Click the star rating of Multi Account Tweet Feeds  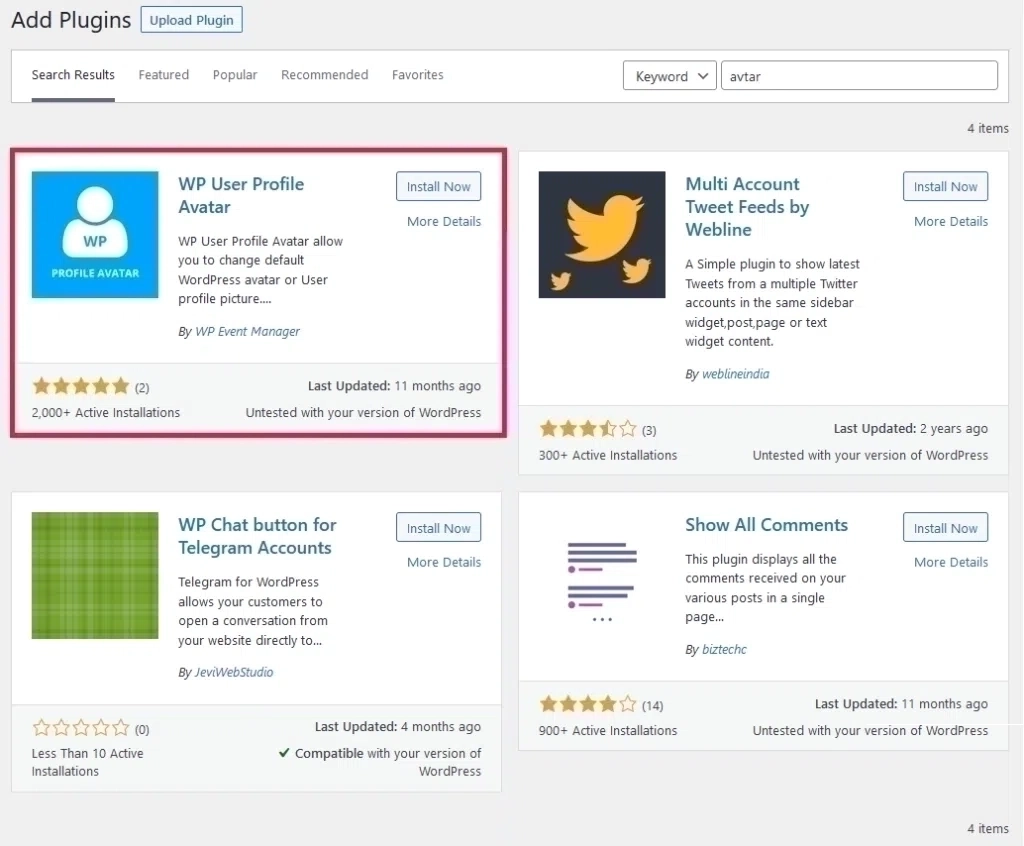coord(588,428)
